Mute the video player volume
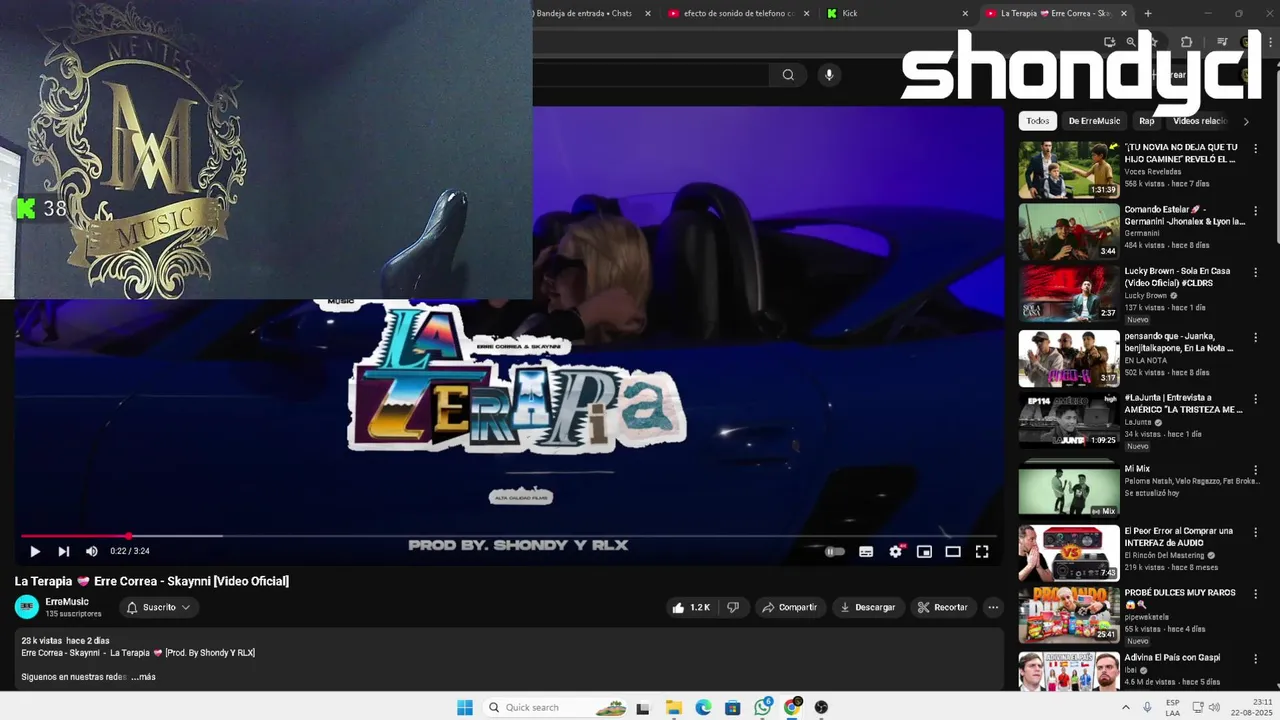Screen dimensions: 1280x720 coord(92,551)
